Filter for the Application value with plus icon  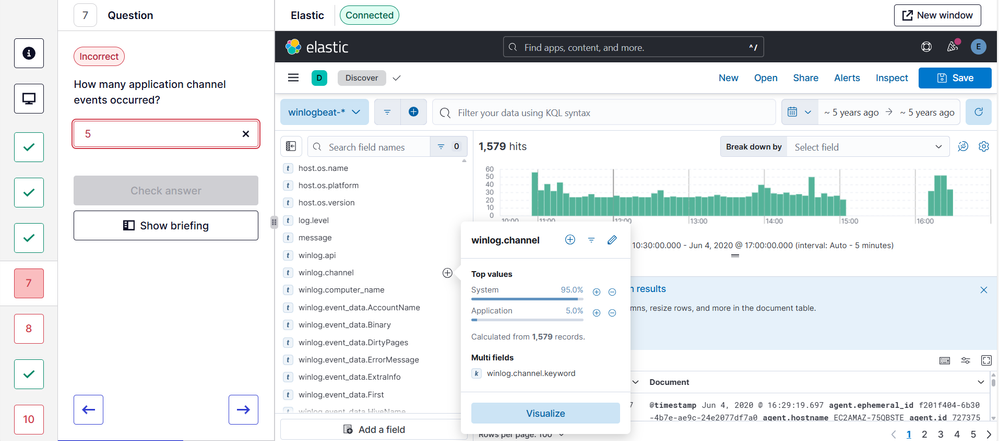click(x=597, y=313)
